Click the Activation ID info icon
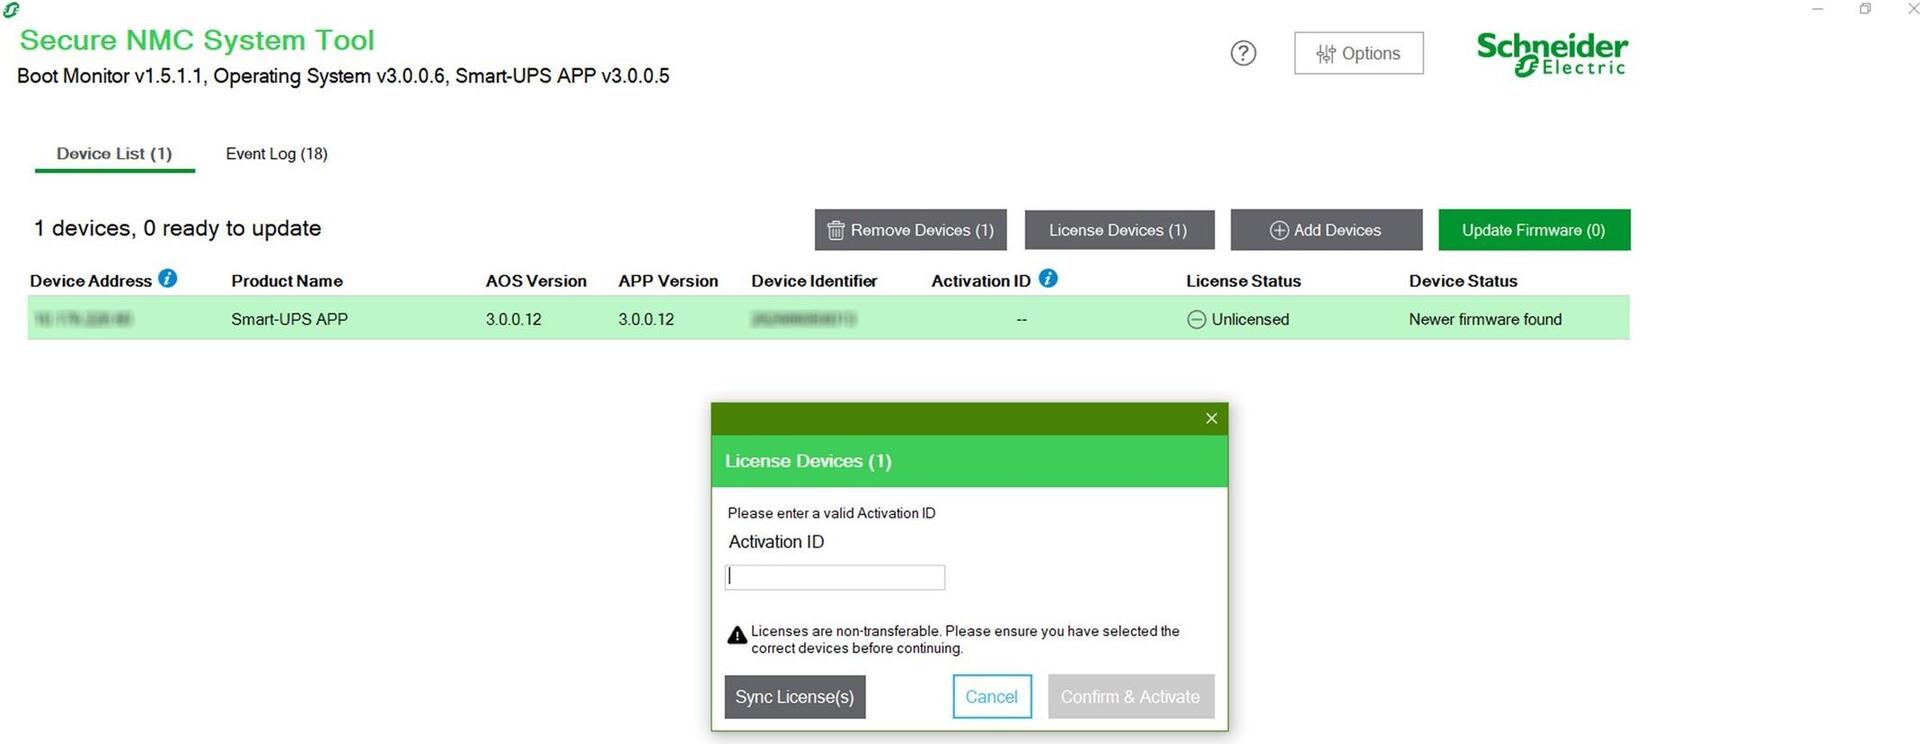This screenshot has height=744, width=1920. (1048, 279)
